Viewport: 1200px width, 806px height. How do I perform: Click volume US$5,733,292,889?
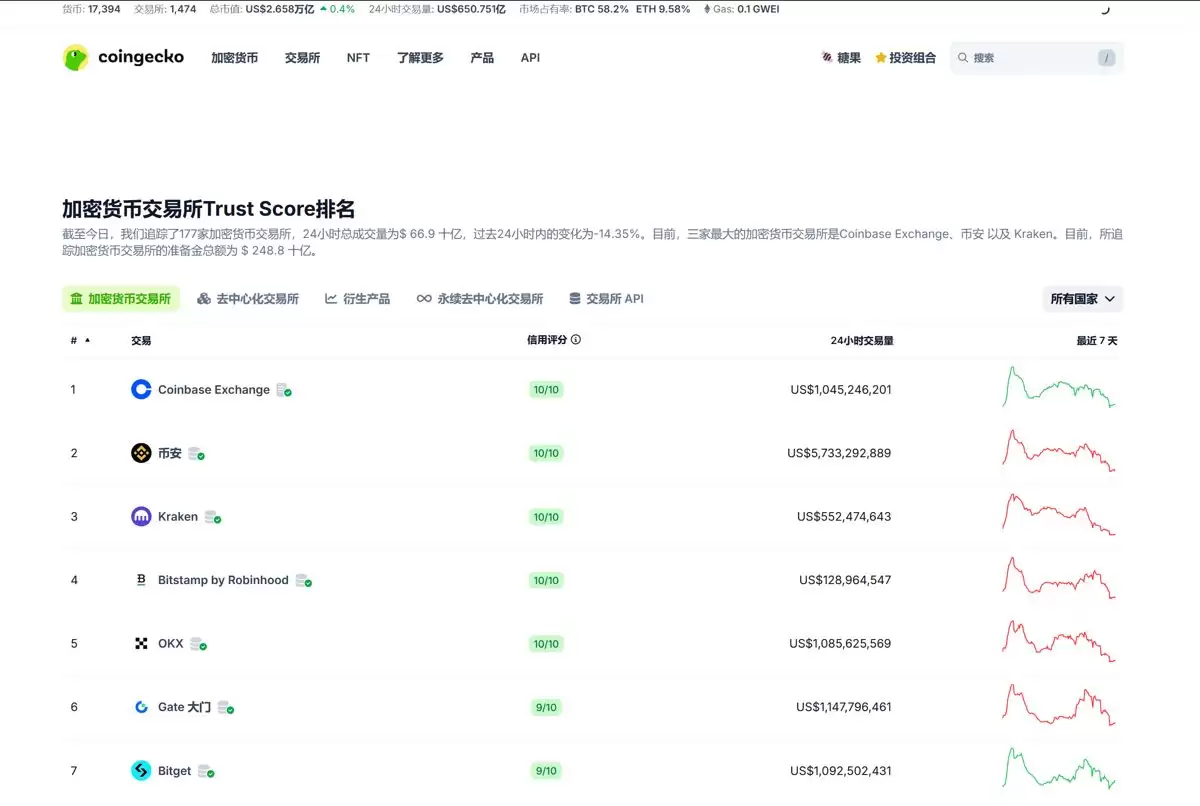pos(839,453)
